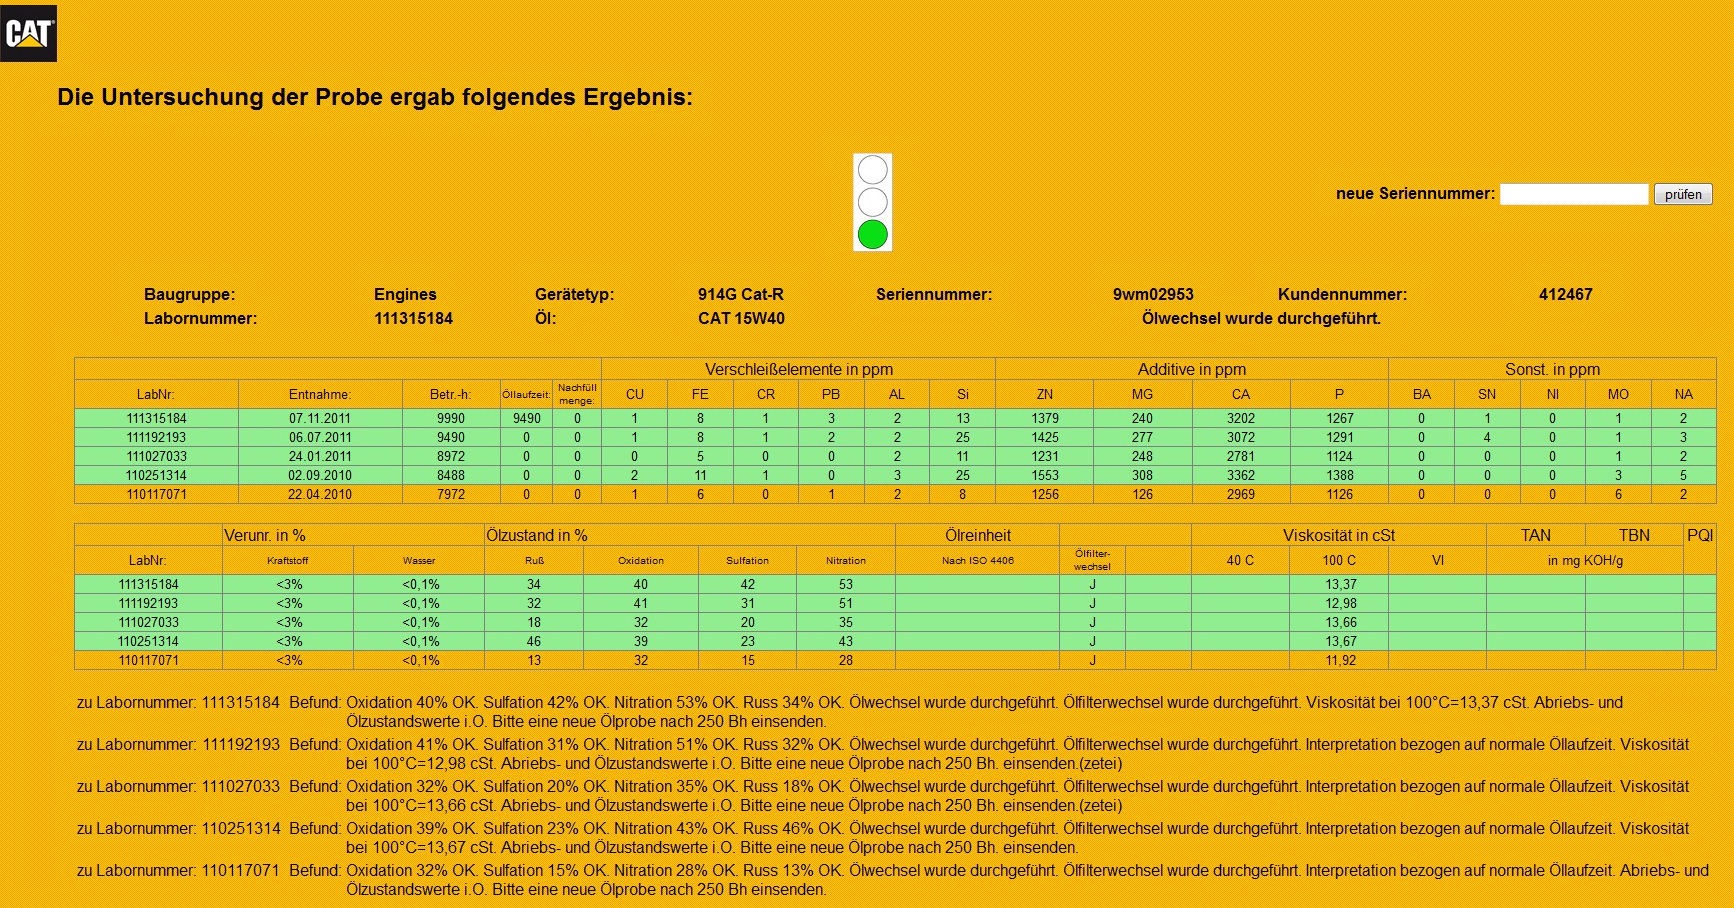Click the 'Viskosität in cSt' header
This screenshot has height=908, width=1734.
(1339, 535)
